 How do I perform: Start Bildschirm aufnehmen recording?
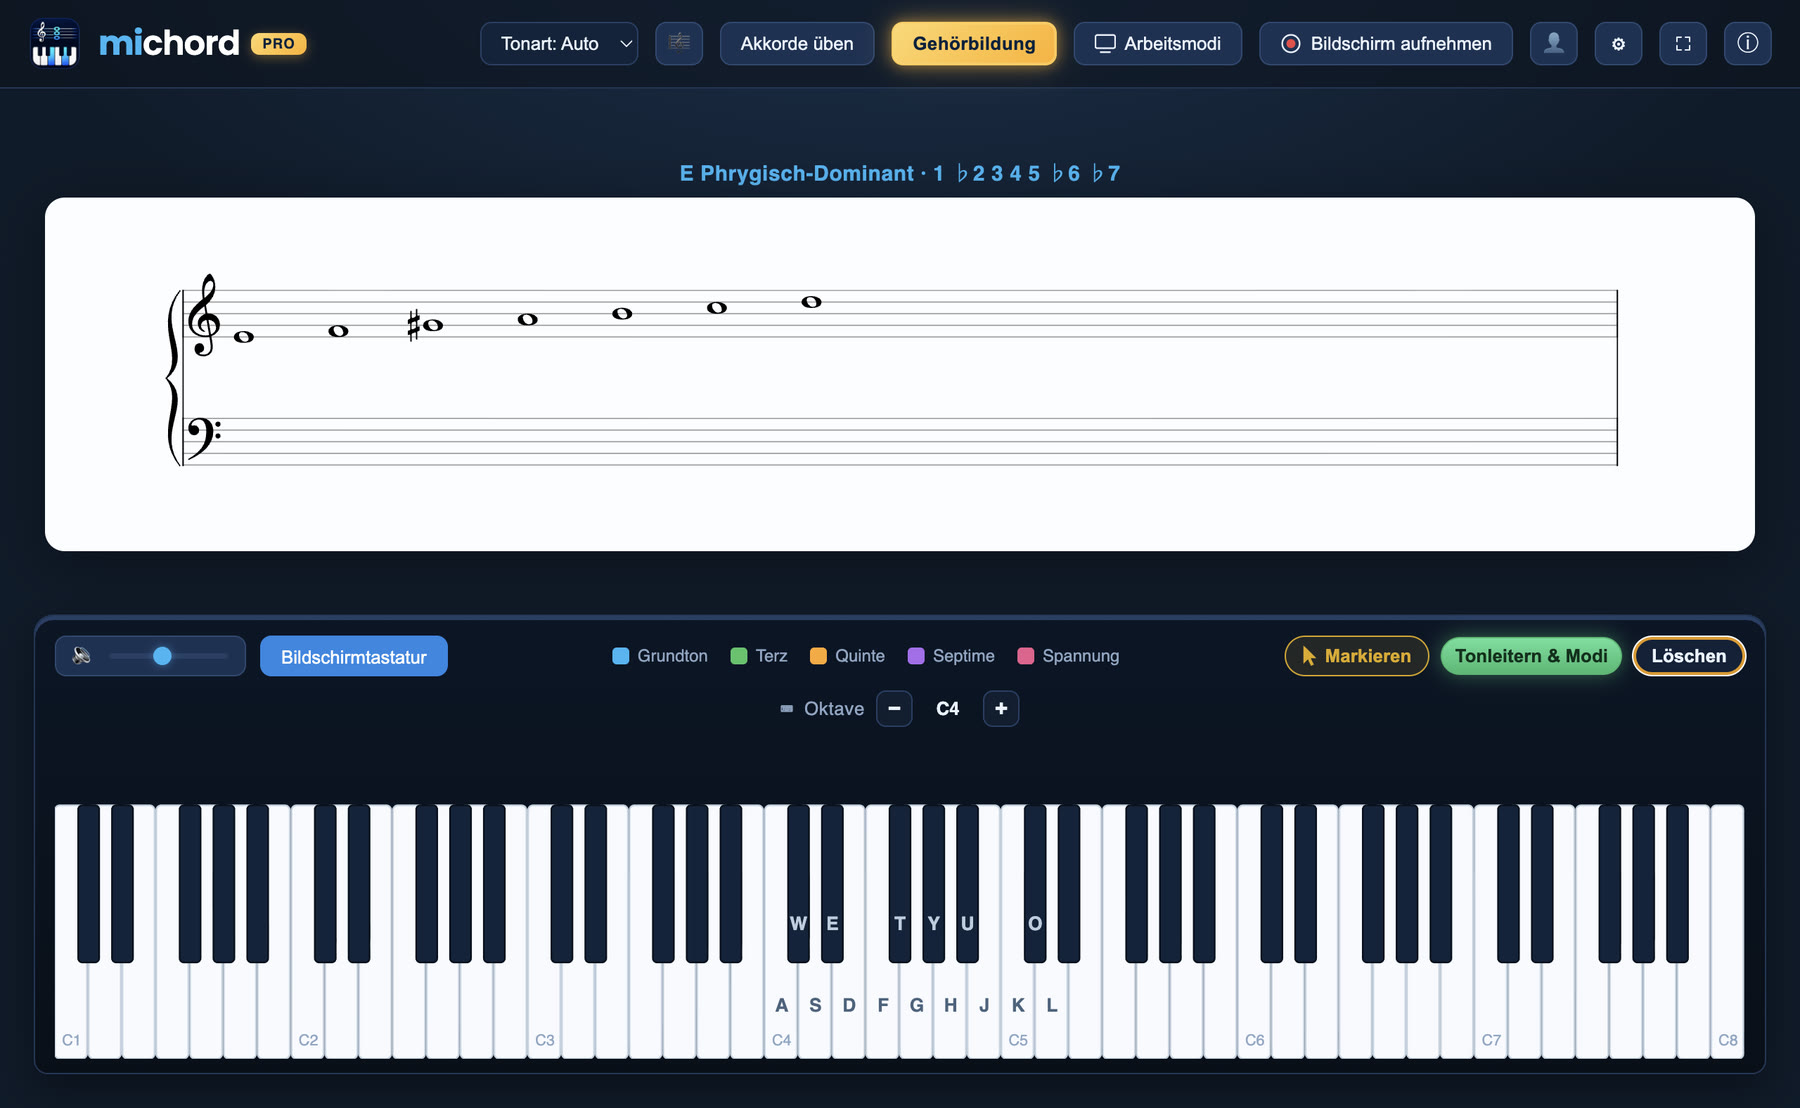[1386, 43]
